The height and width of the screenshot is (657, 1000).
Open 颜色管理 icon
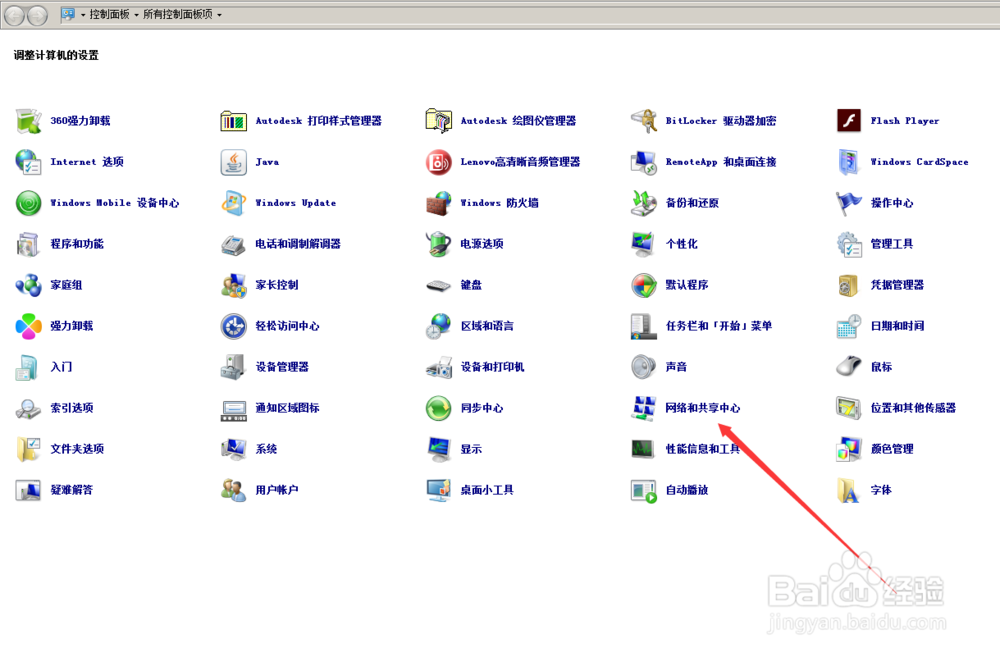pyautogui.click(x=849, y=449)
